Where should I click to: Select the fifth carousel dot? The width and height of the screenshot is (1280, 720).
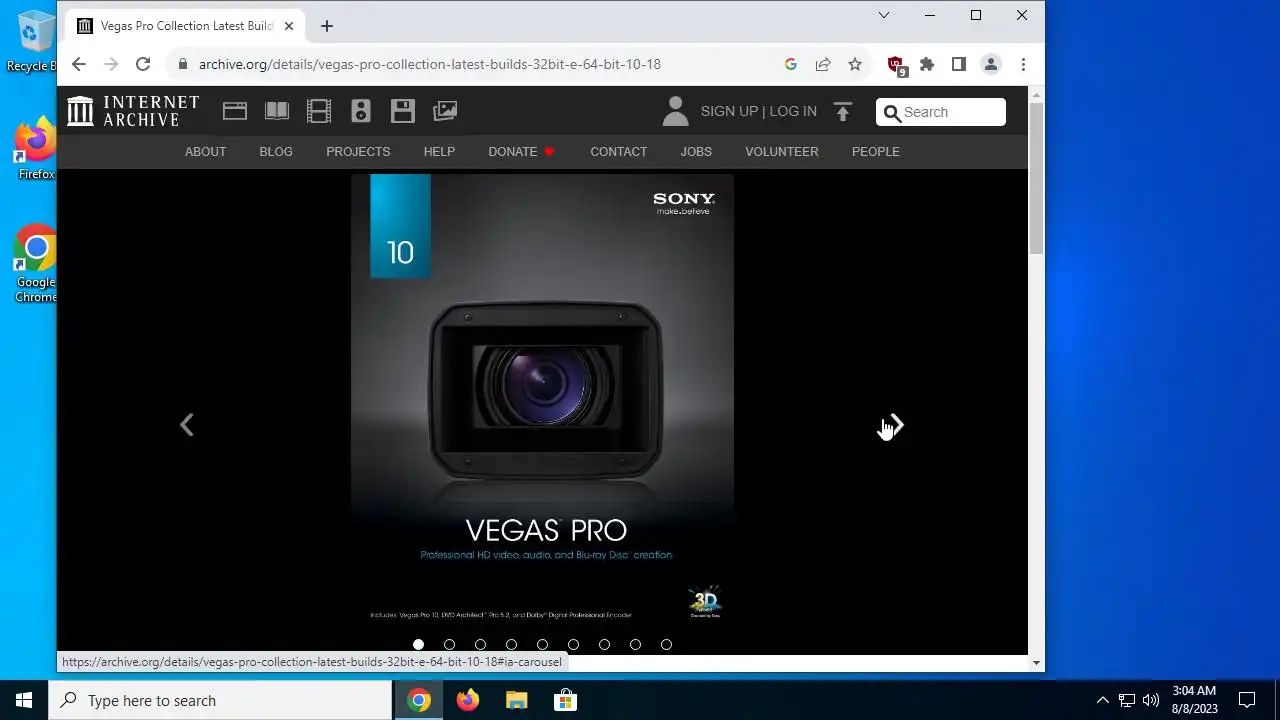(x=542, y=645)
